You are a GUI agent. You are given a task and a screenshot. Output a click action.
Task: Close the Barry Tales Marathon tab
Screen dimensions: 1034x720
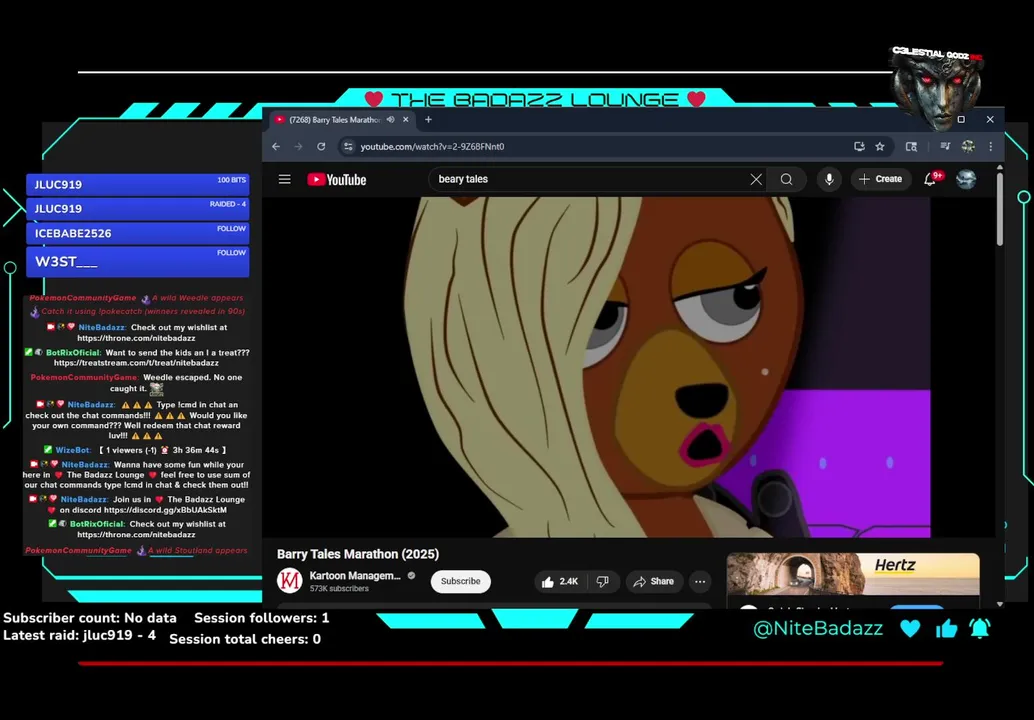(x=406, y=119)
